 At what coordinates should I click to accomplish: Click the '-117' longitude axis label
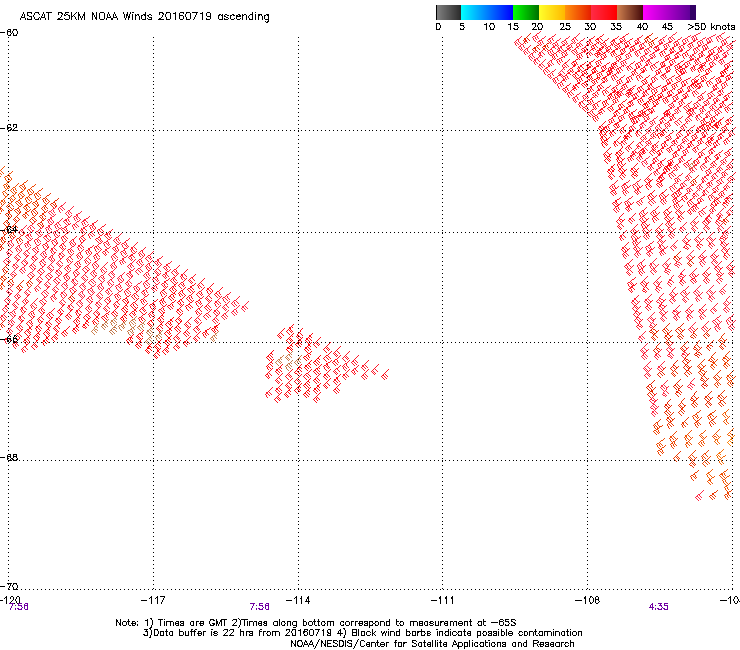(x=153, y=600)
